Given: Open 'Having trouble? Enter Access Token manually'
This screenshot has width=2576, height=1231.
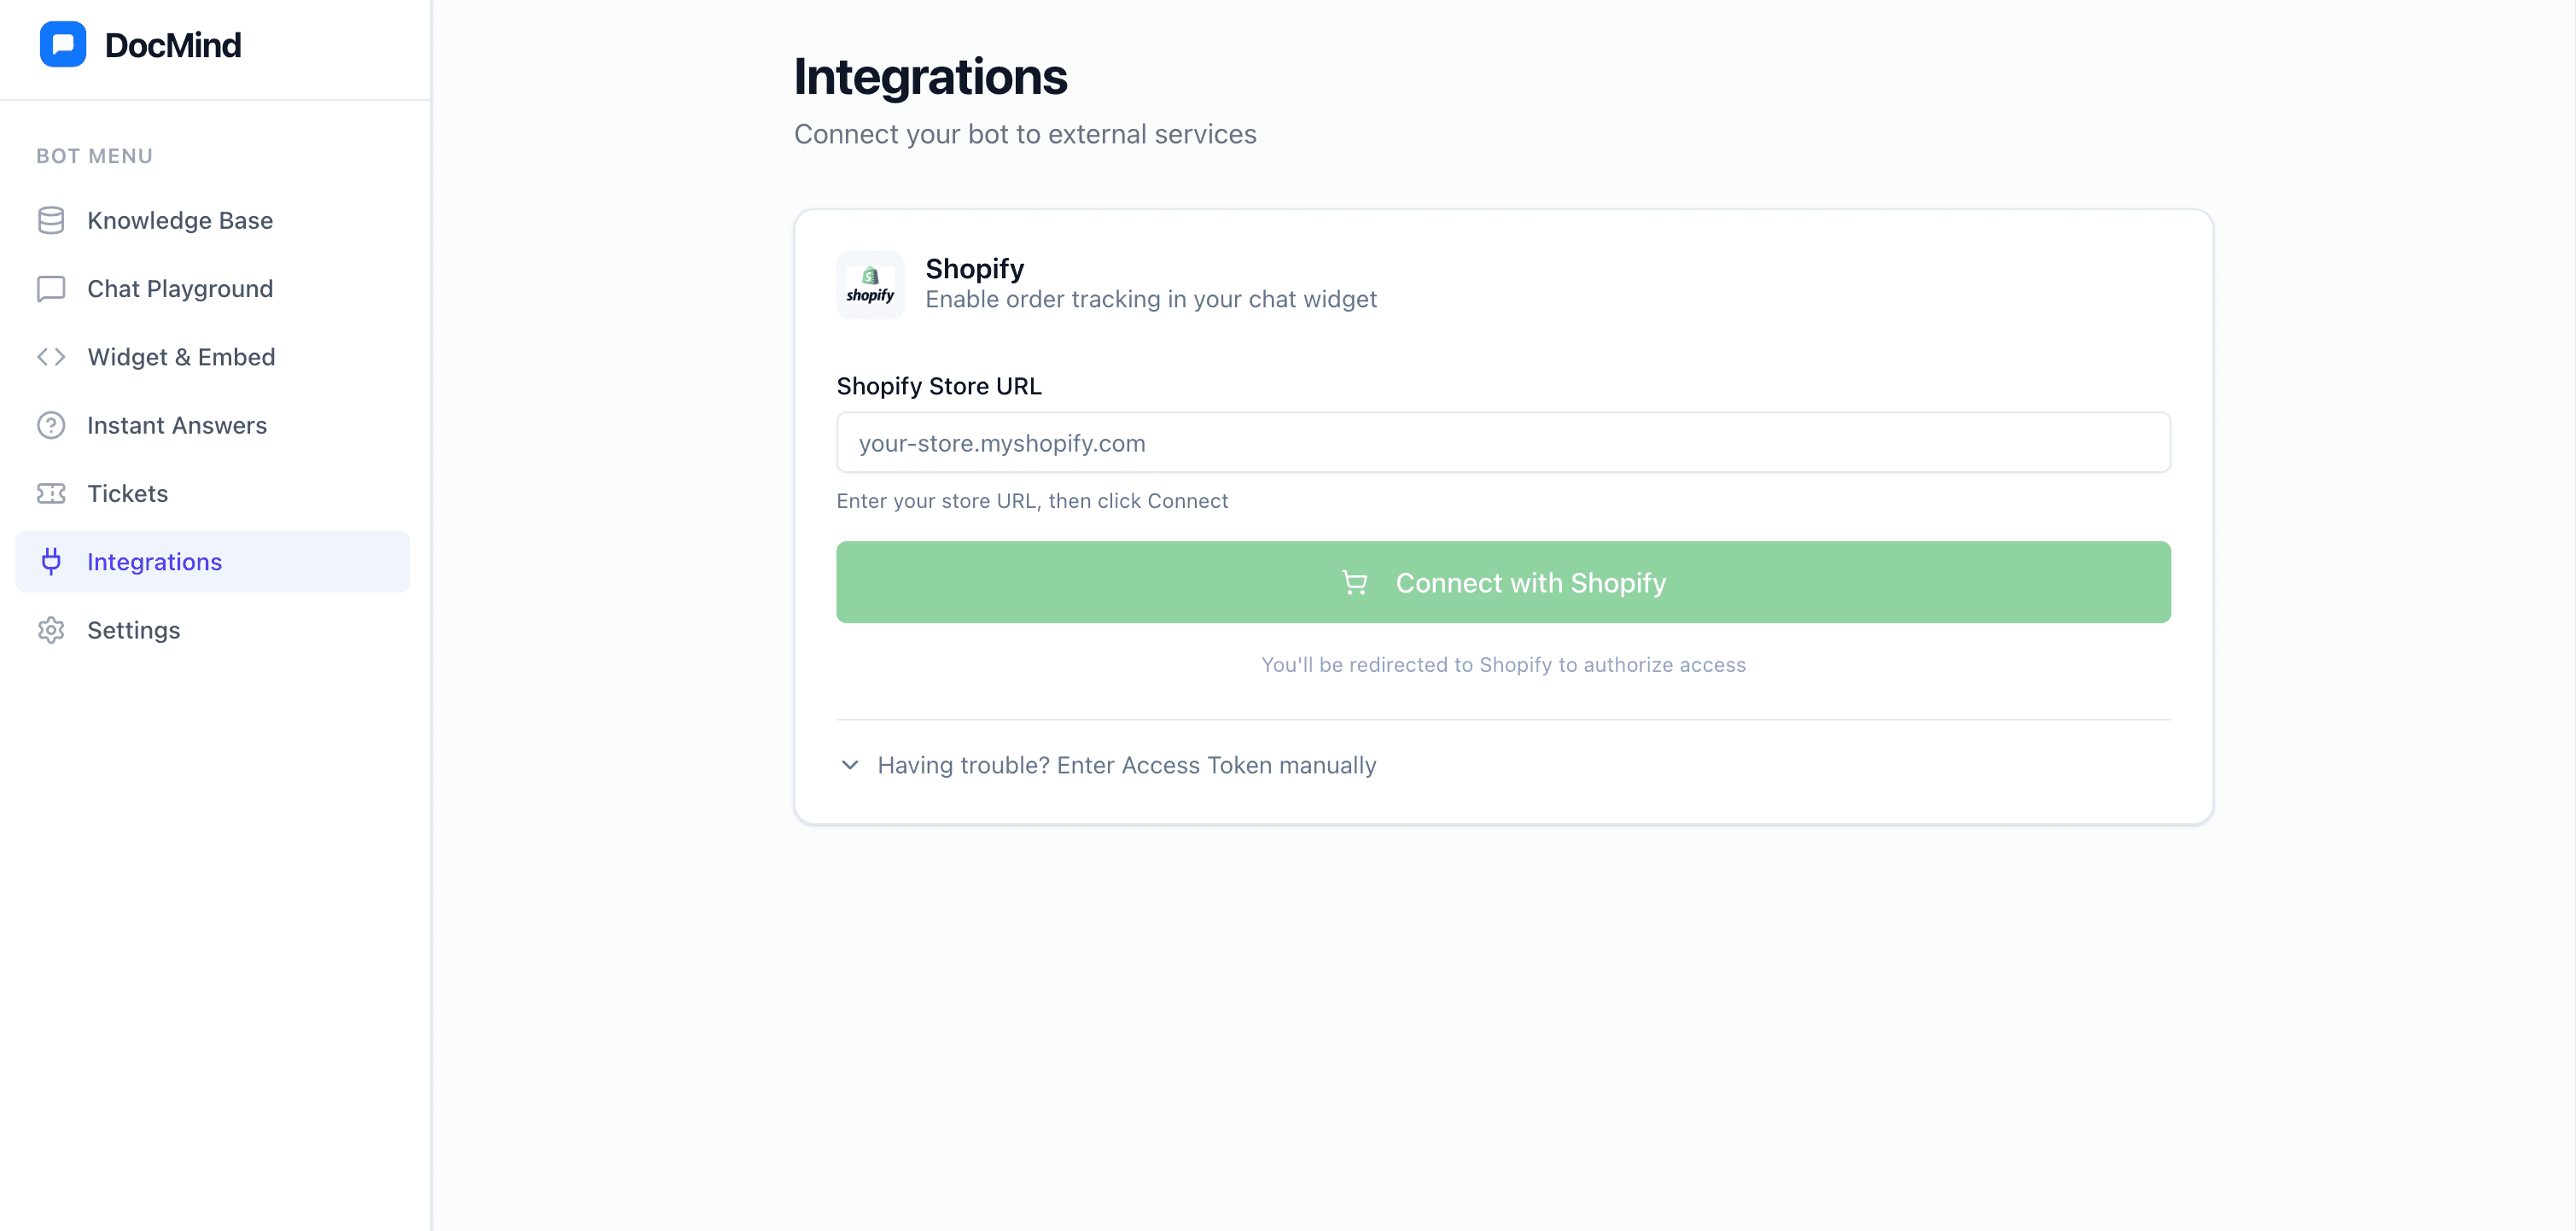Looking at the screenshot, I should pos(1126,765).
